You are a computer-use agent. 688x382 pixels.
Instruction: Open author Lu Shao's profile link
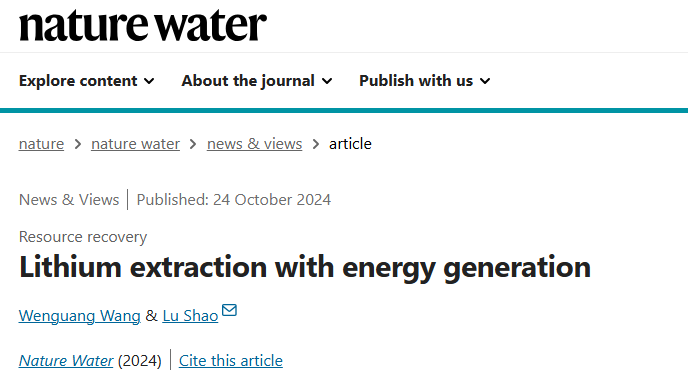tap(190, 316)
